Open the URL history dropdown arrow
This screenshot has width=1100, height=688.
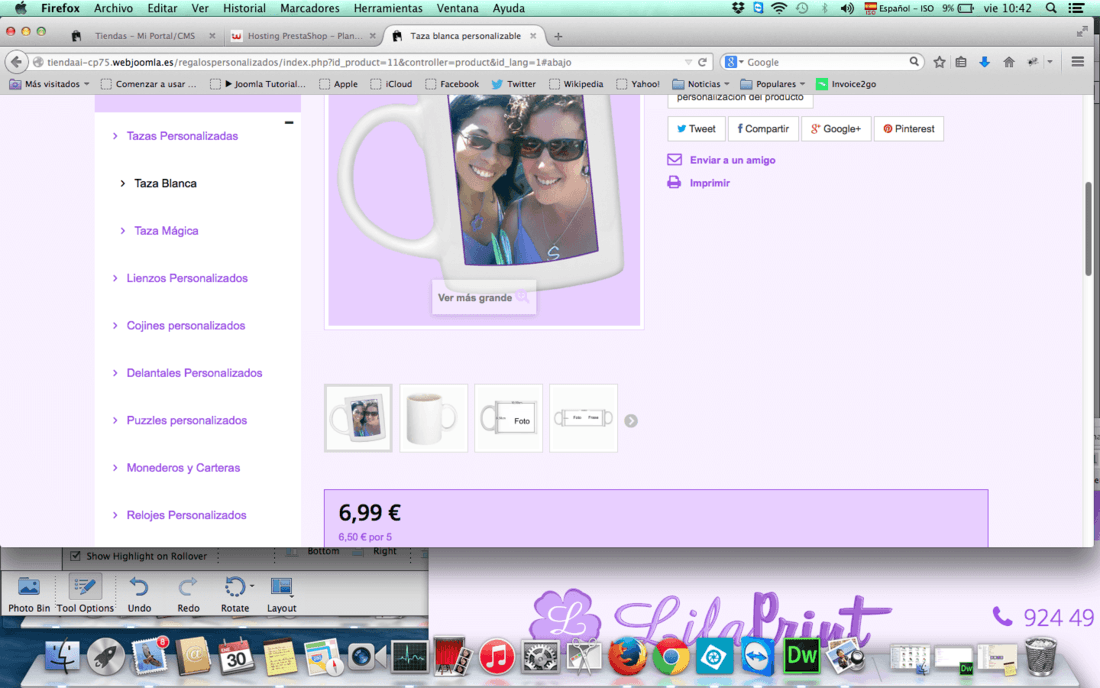[688, 62]
